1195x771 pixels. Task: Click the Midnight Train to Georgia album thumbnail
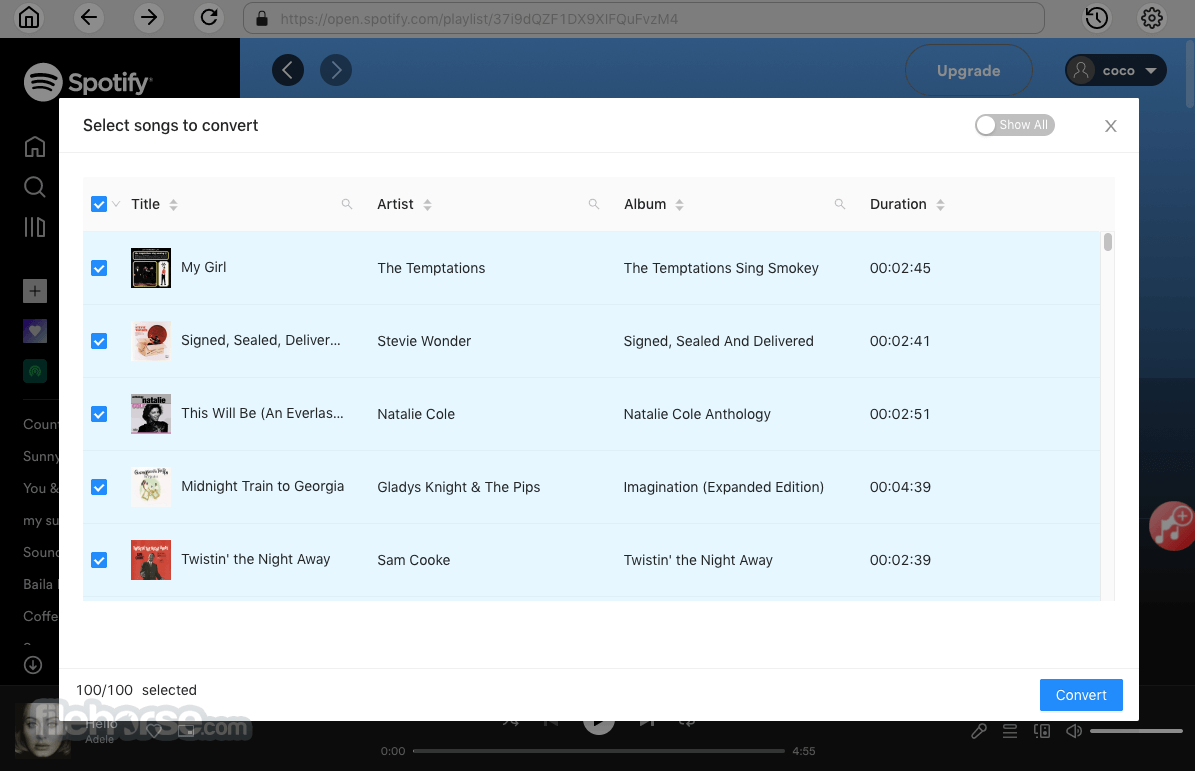pyautogui.click(x=151, y=488)
